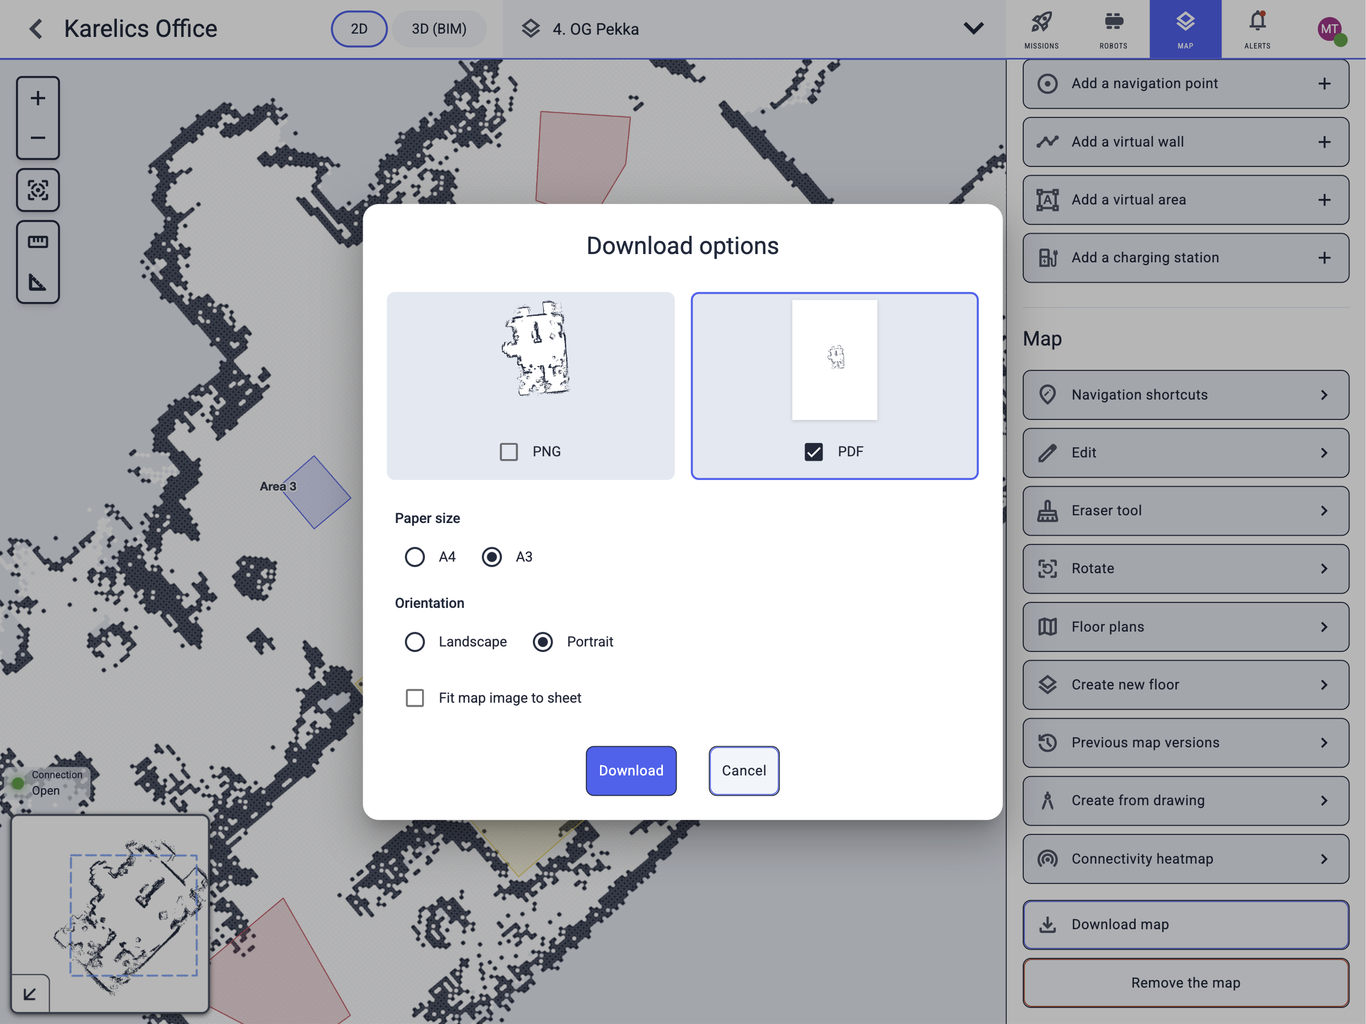Open the Connectivity heatmap icon
Screen dimensions: 1366x1024
pyautogui.click(x=1047, y=859)
